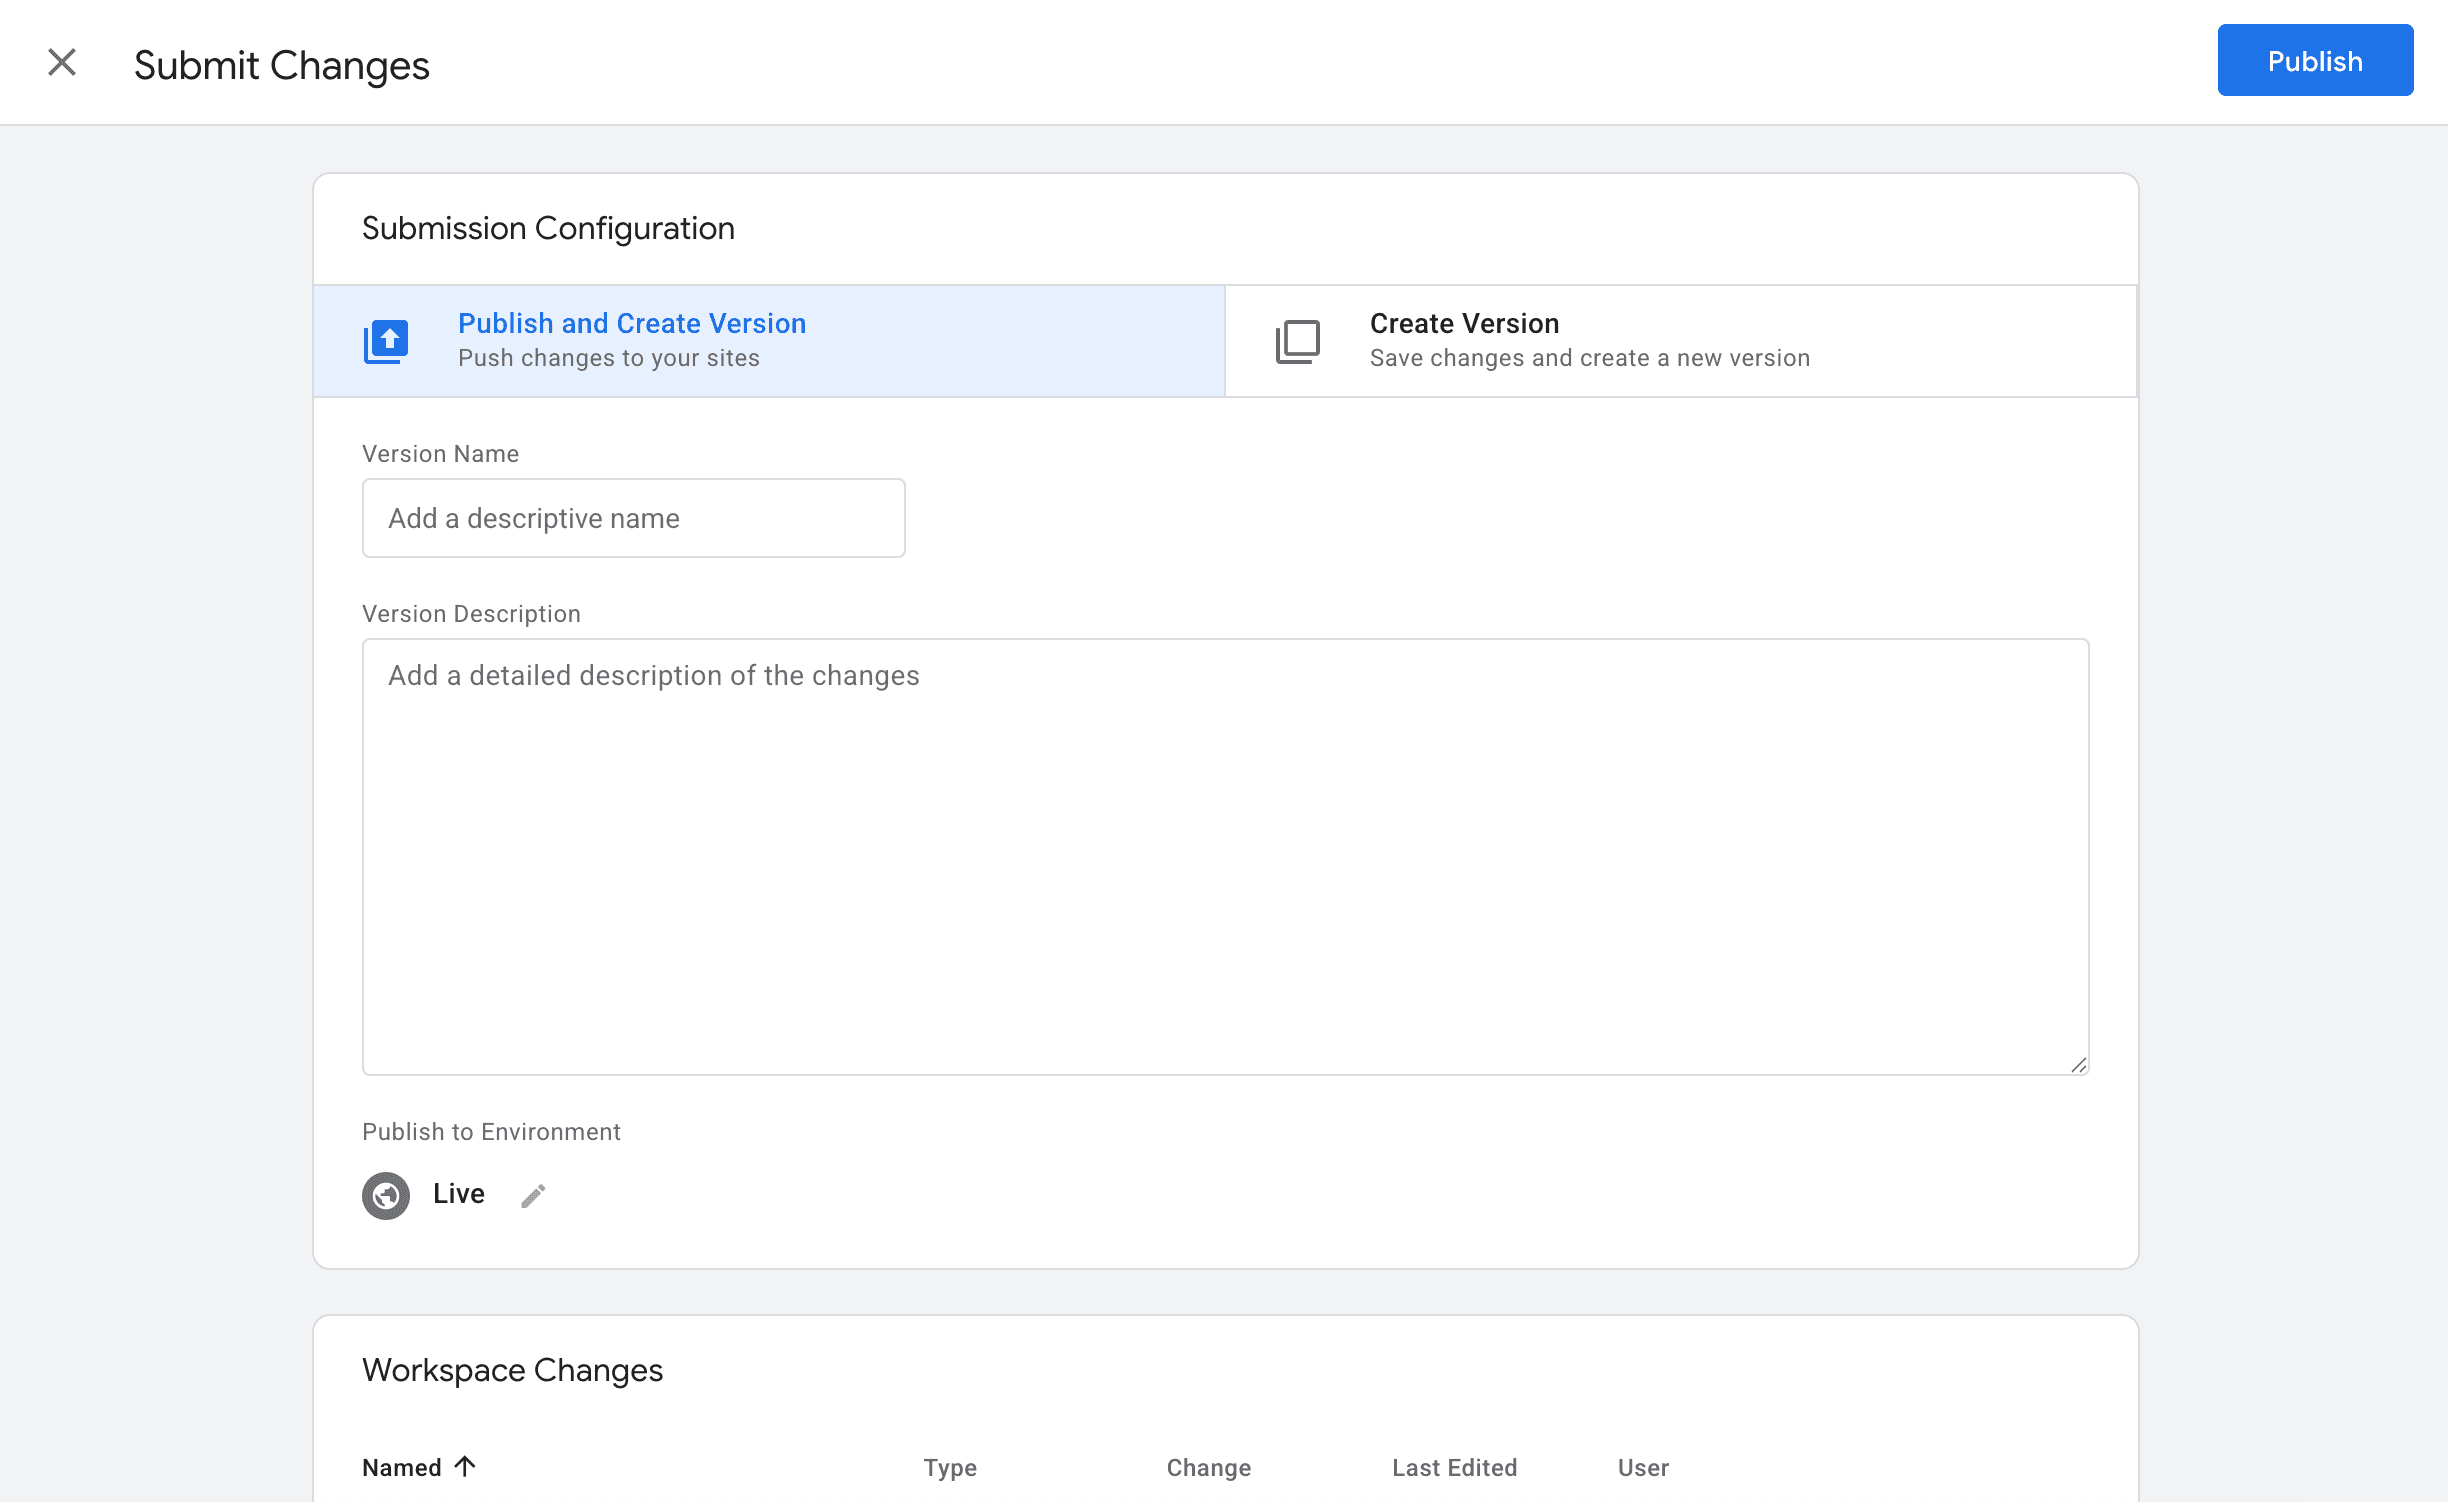Click the Version Description field label
The image size is (2448, 1502).
coord(471,614)
